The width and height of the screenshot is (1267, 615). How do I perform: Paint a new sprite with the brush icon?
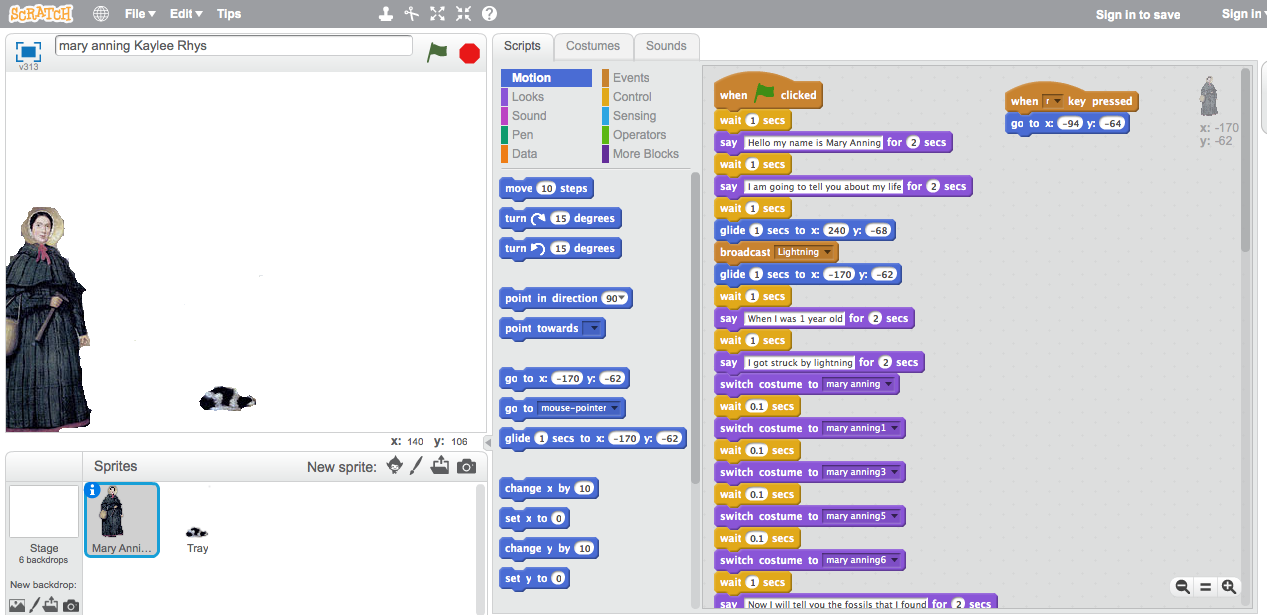pos(416,465)
